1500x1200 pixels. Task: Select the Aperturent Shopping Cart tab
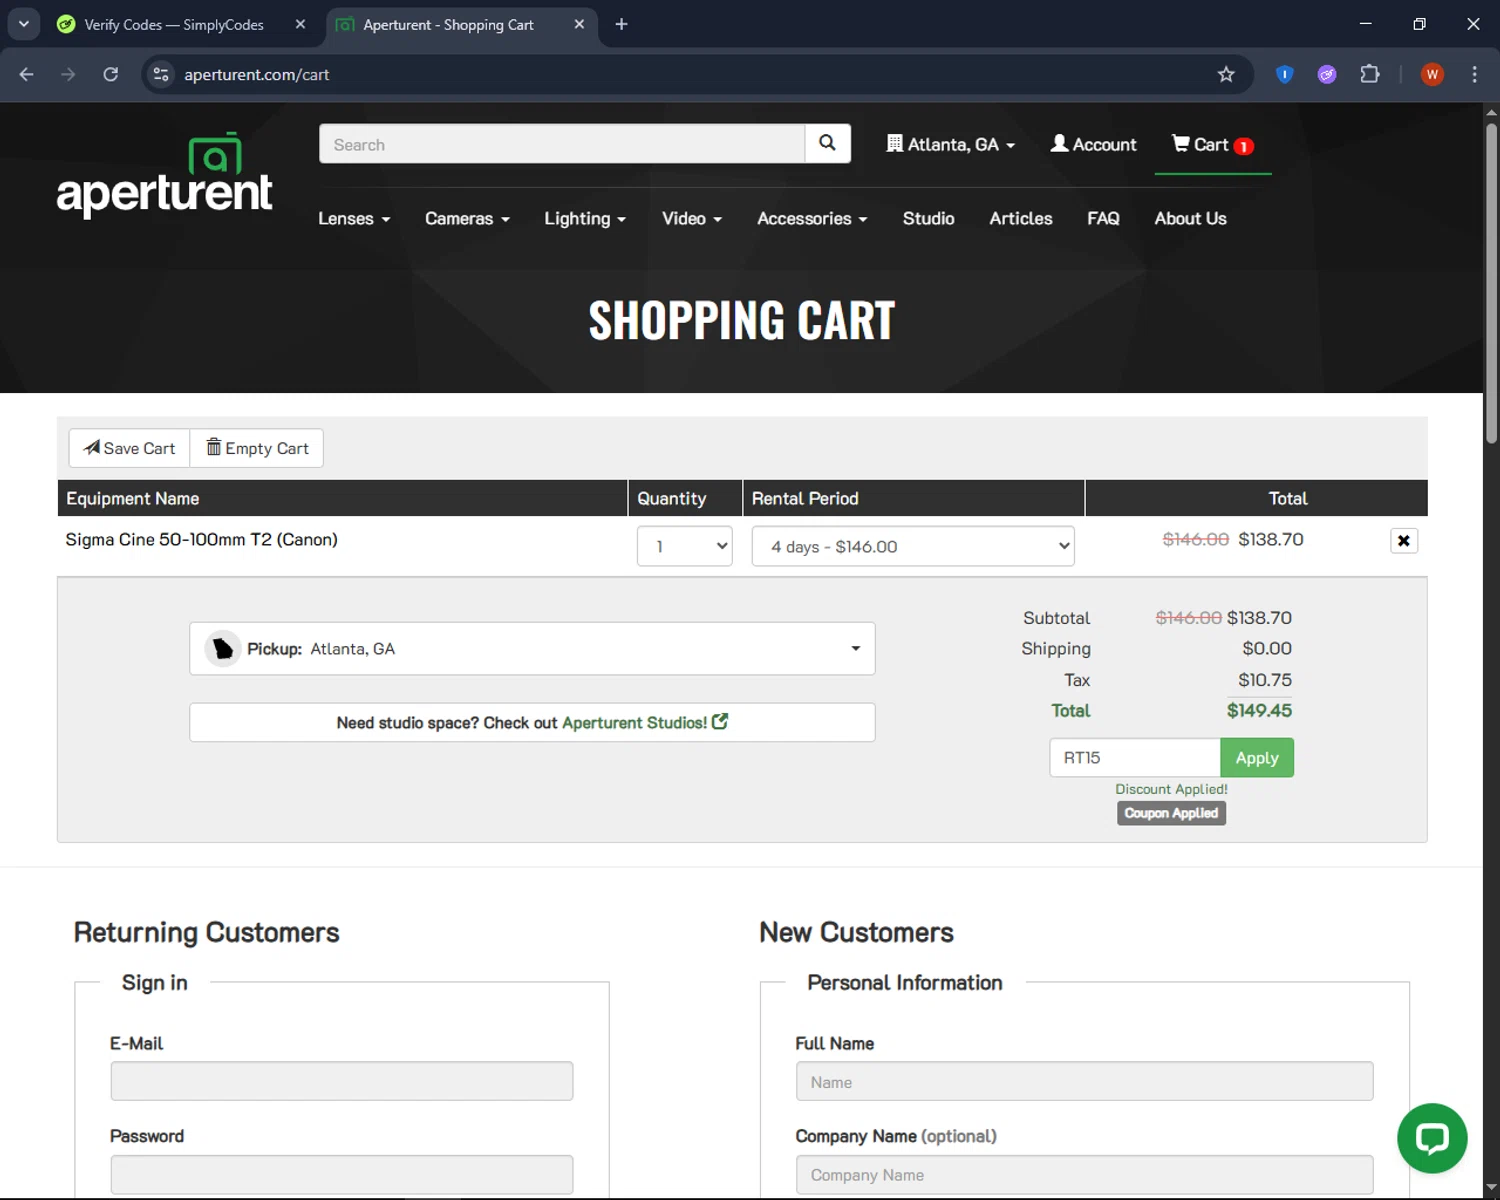click(448, 24)
